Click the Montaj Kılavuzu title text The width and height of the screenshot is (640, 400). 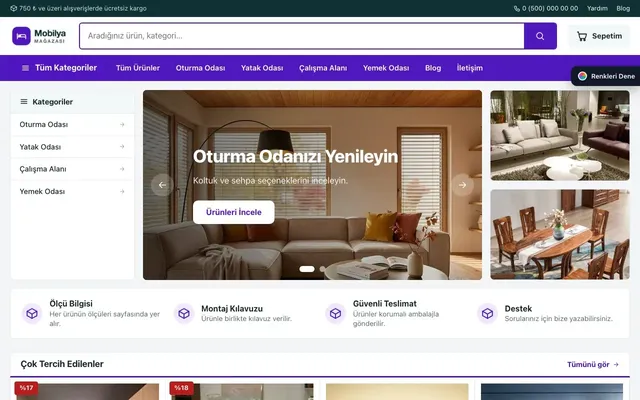coord(232,309)
